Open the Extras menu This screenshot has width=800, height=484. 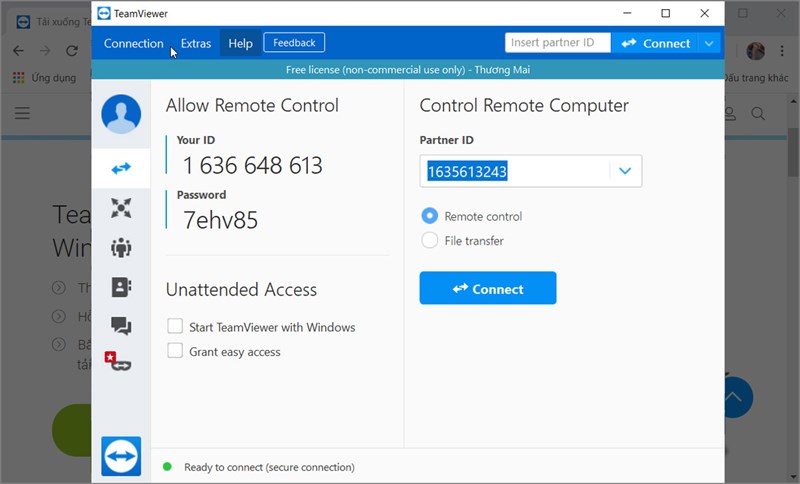(x=196, y=43)
